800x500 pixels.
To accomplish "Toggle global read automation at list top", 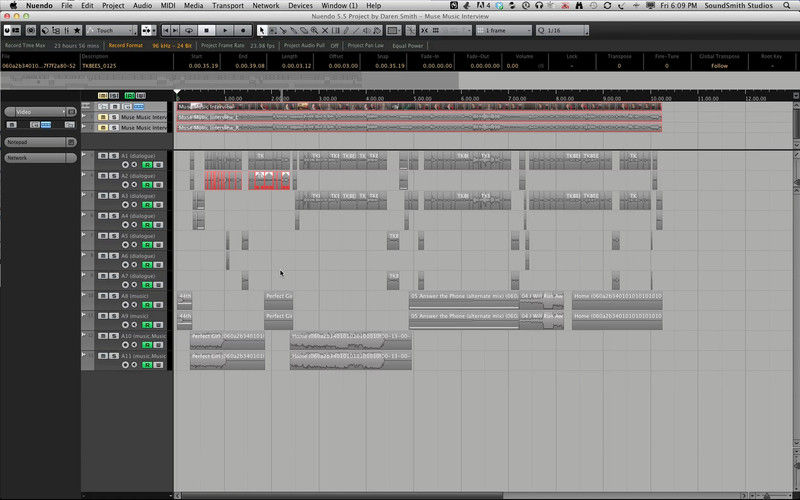I will (x=130, y=95).
